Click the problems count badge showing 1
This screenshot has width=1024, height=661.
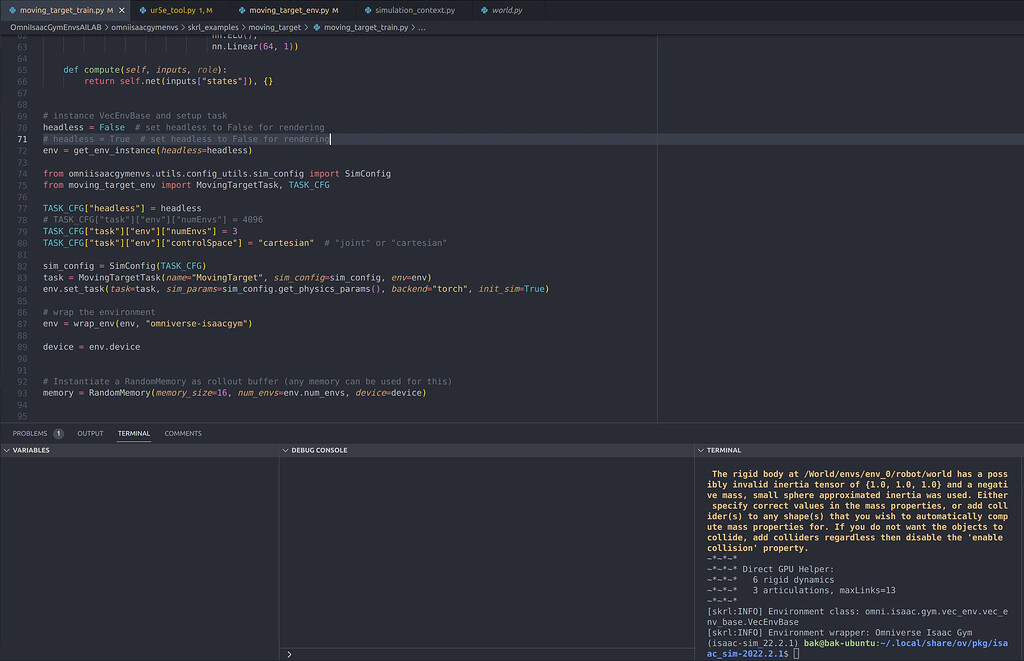tap(58, 433)
